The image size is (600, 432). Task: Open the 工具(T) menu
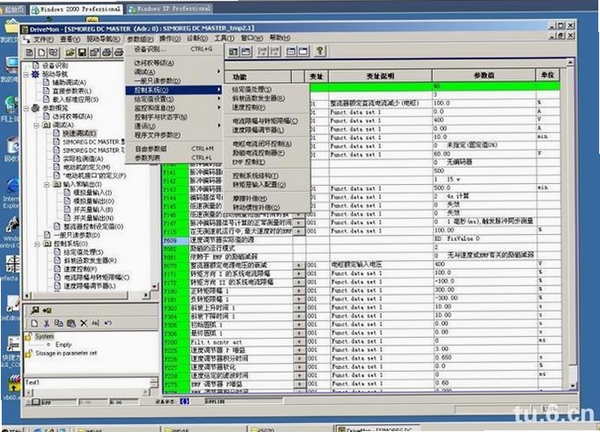click(224, 38)
